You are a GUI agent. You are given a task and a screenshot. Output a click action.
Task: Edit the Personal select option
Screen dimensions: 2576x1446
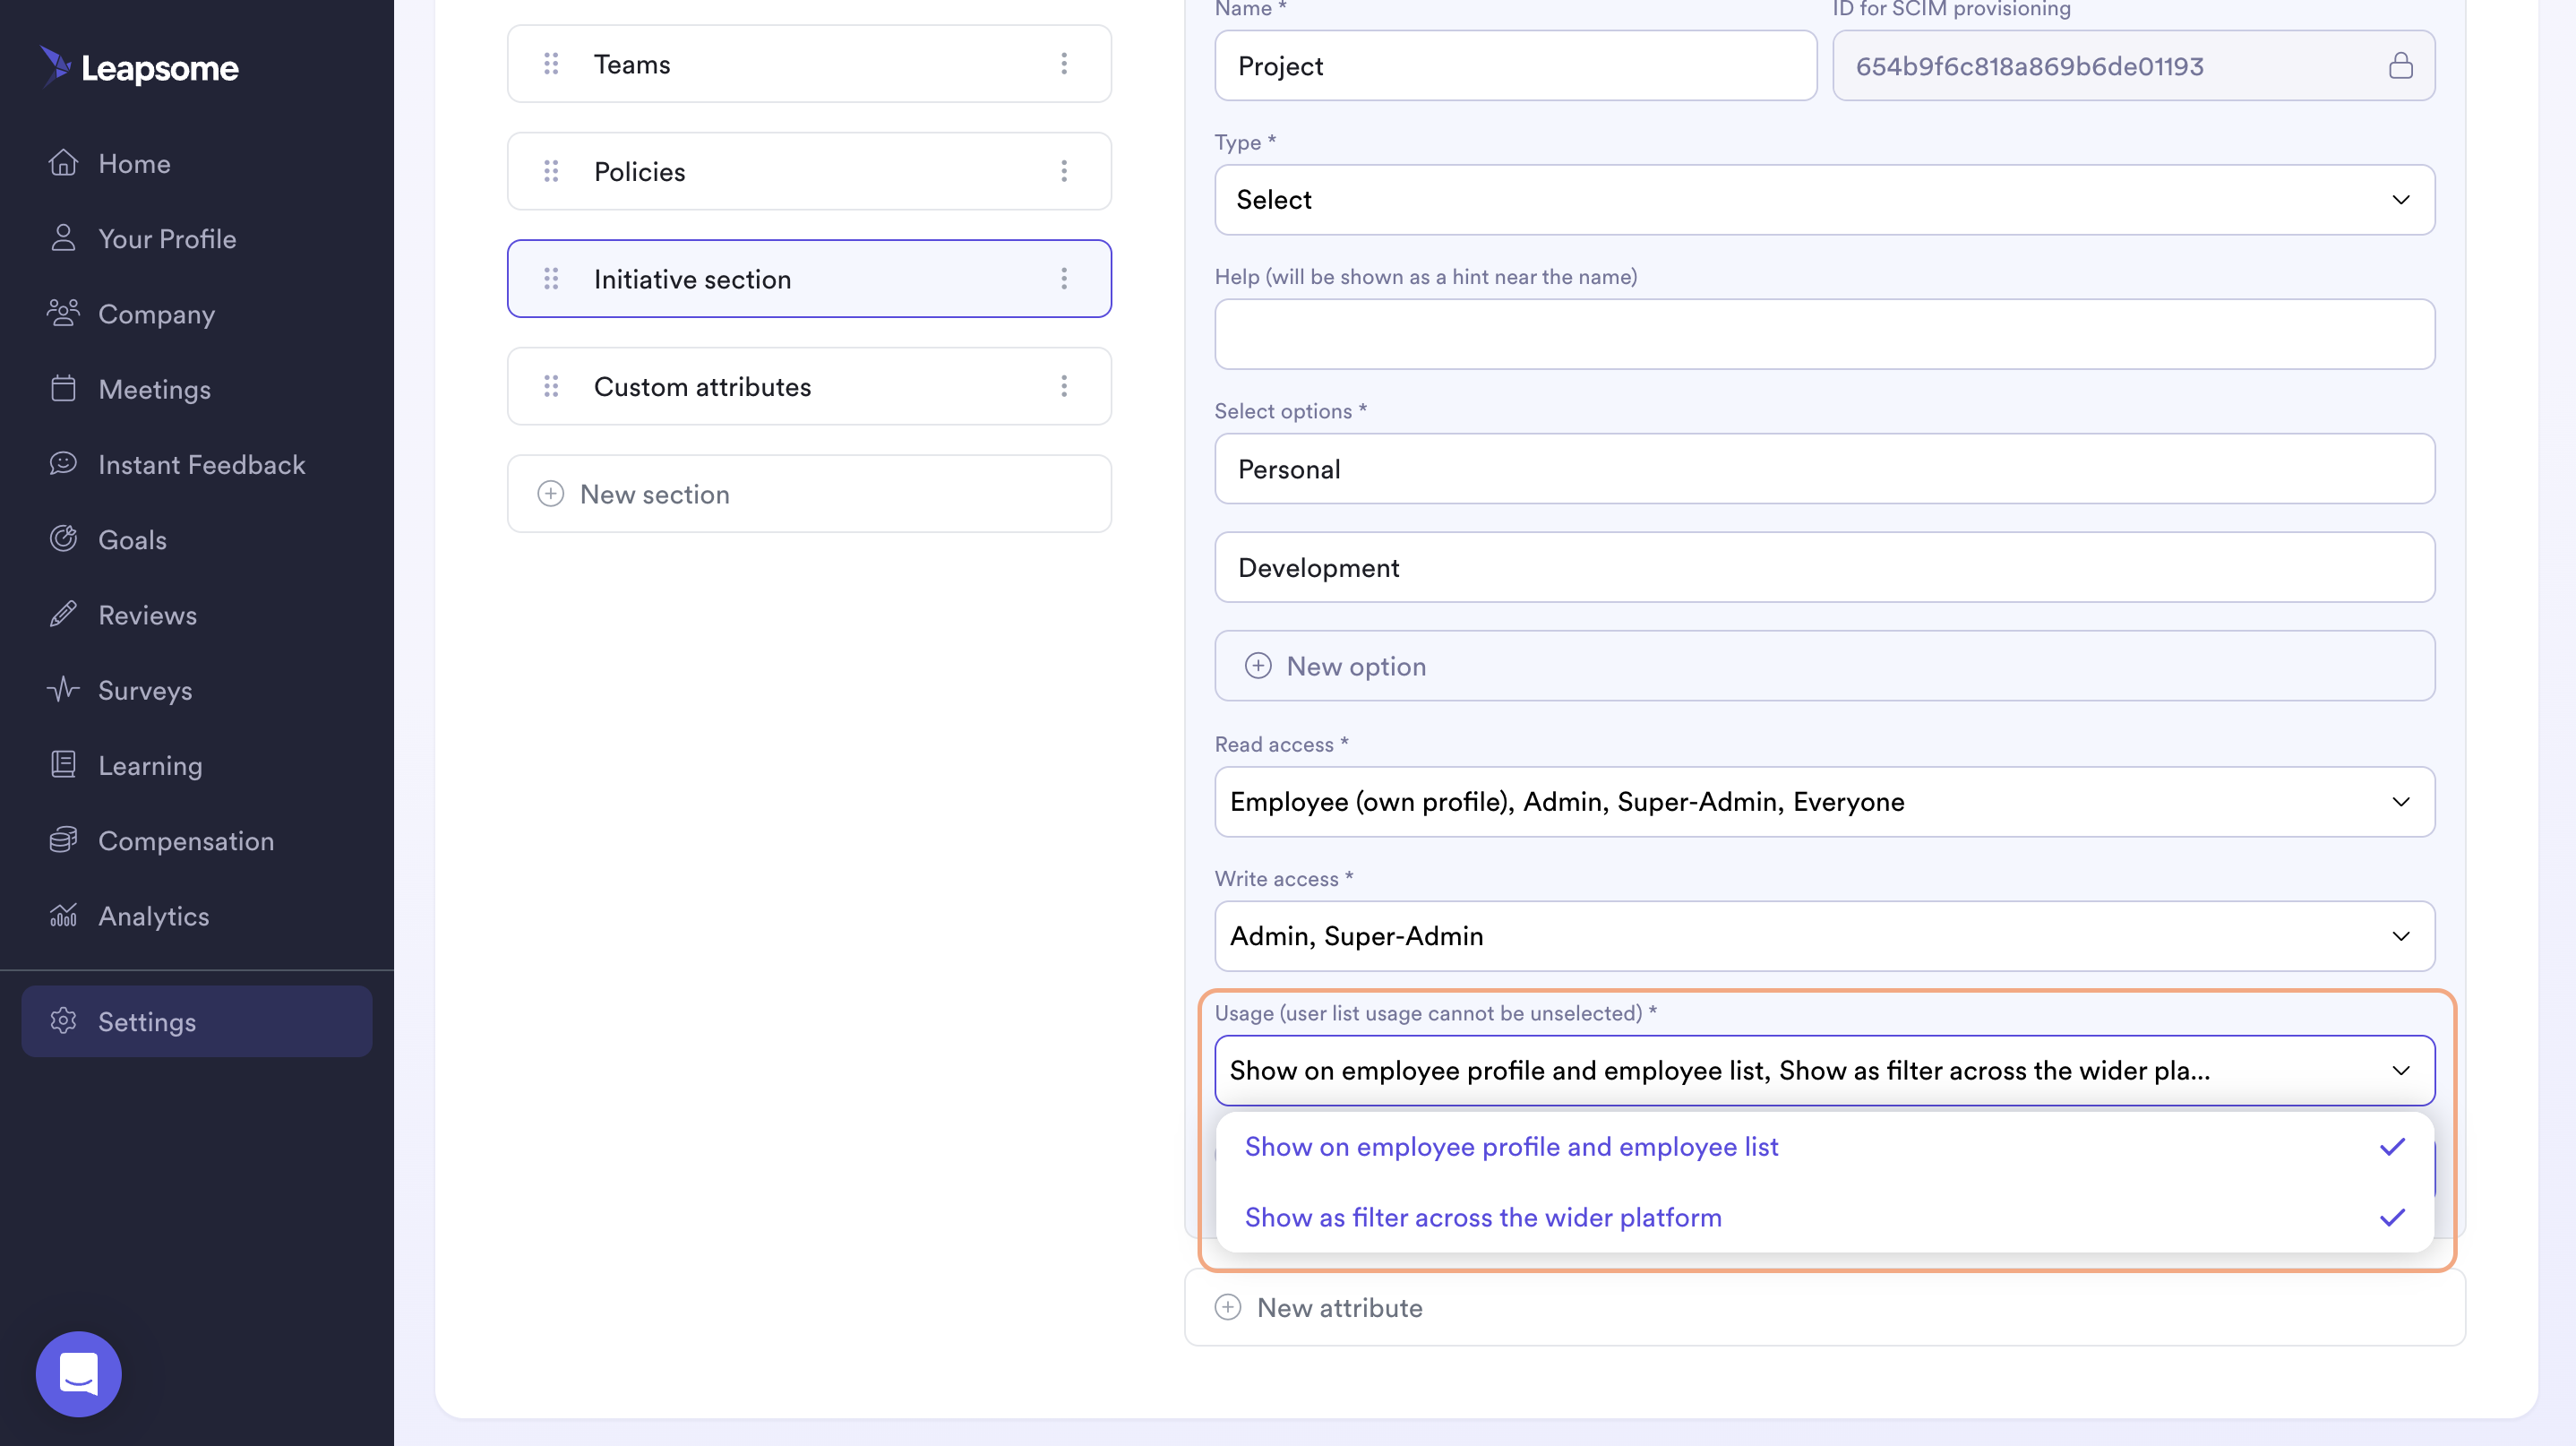pyautogui.click(x=1824, y=468)
